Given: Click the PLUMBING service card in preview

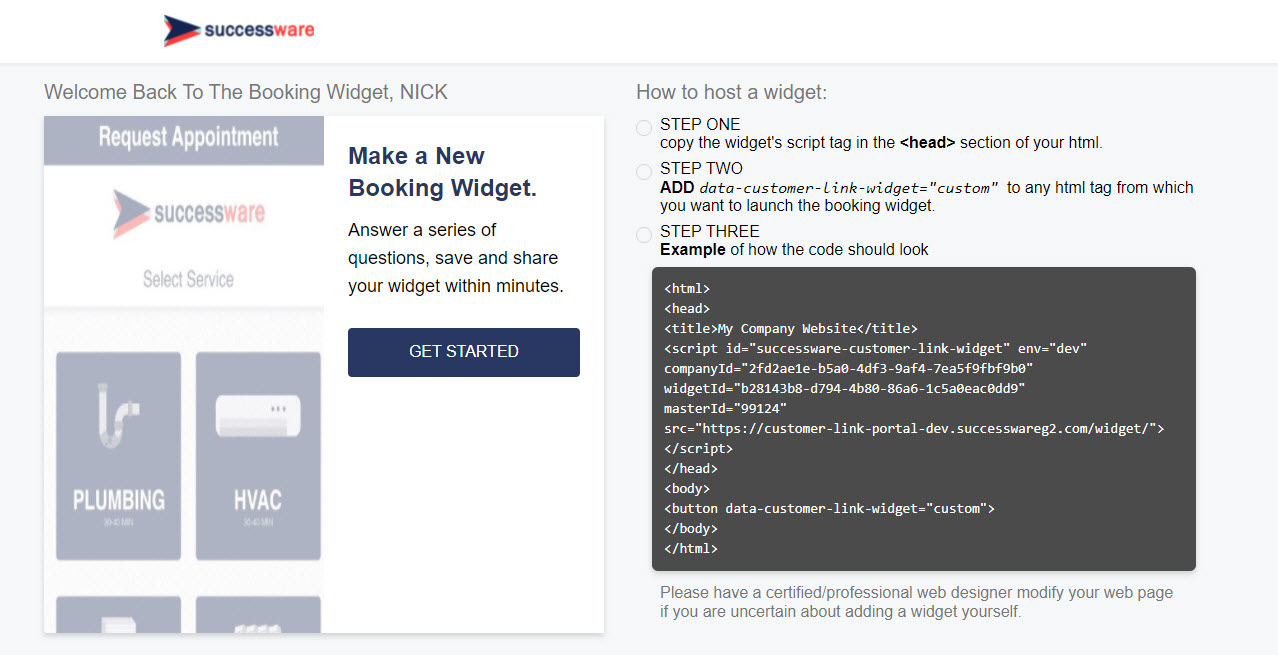Looking at the screenshot, I should click(x=119, y=456).
